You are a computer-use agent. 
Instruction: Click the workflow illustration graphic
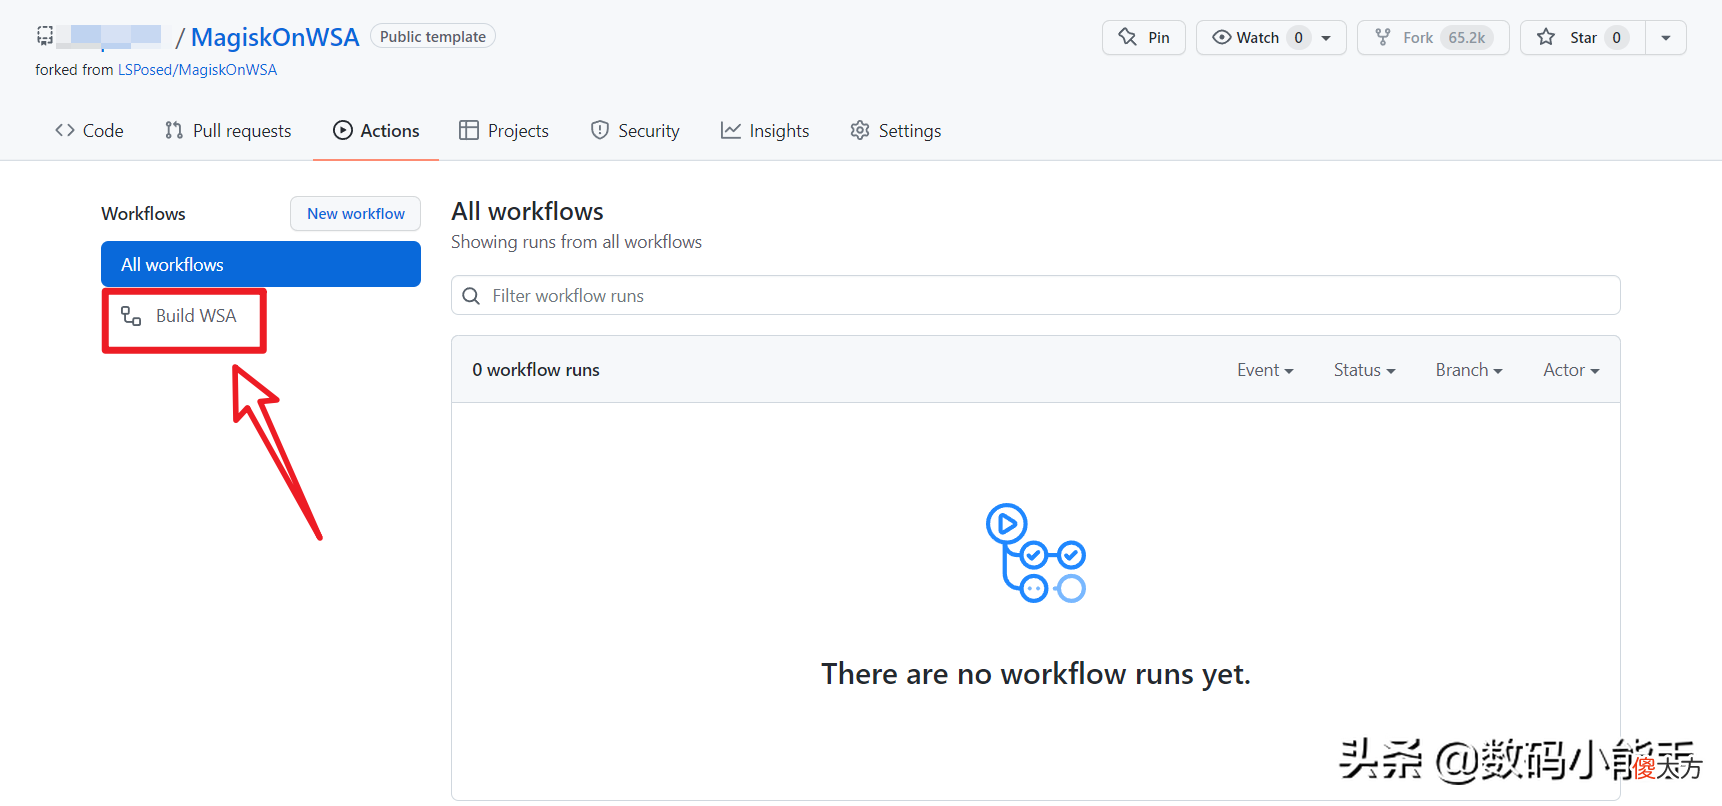click(x=1035, y=553)
